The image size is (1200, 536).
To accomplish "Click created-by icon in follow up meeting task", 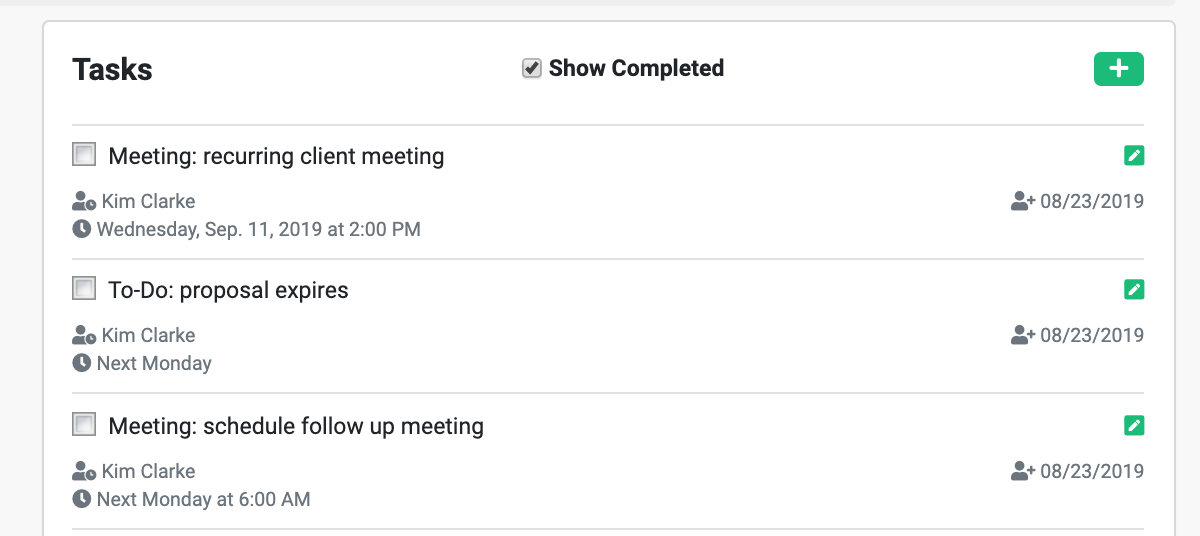I will tap(1023, 470).
